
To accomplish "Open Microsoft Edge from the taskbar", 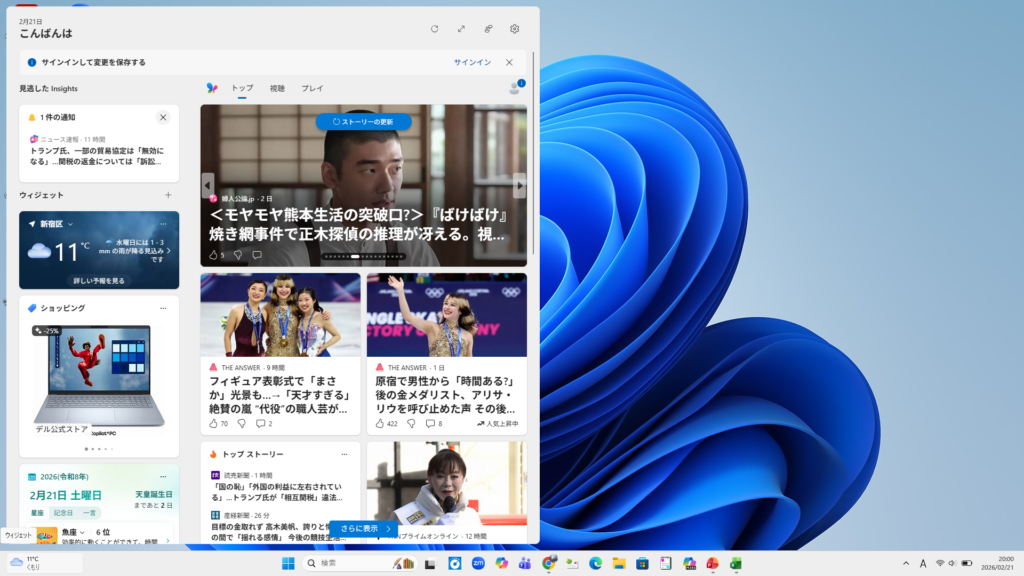I will [x=596, y=563].
